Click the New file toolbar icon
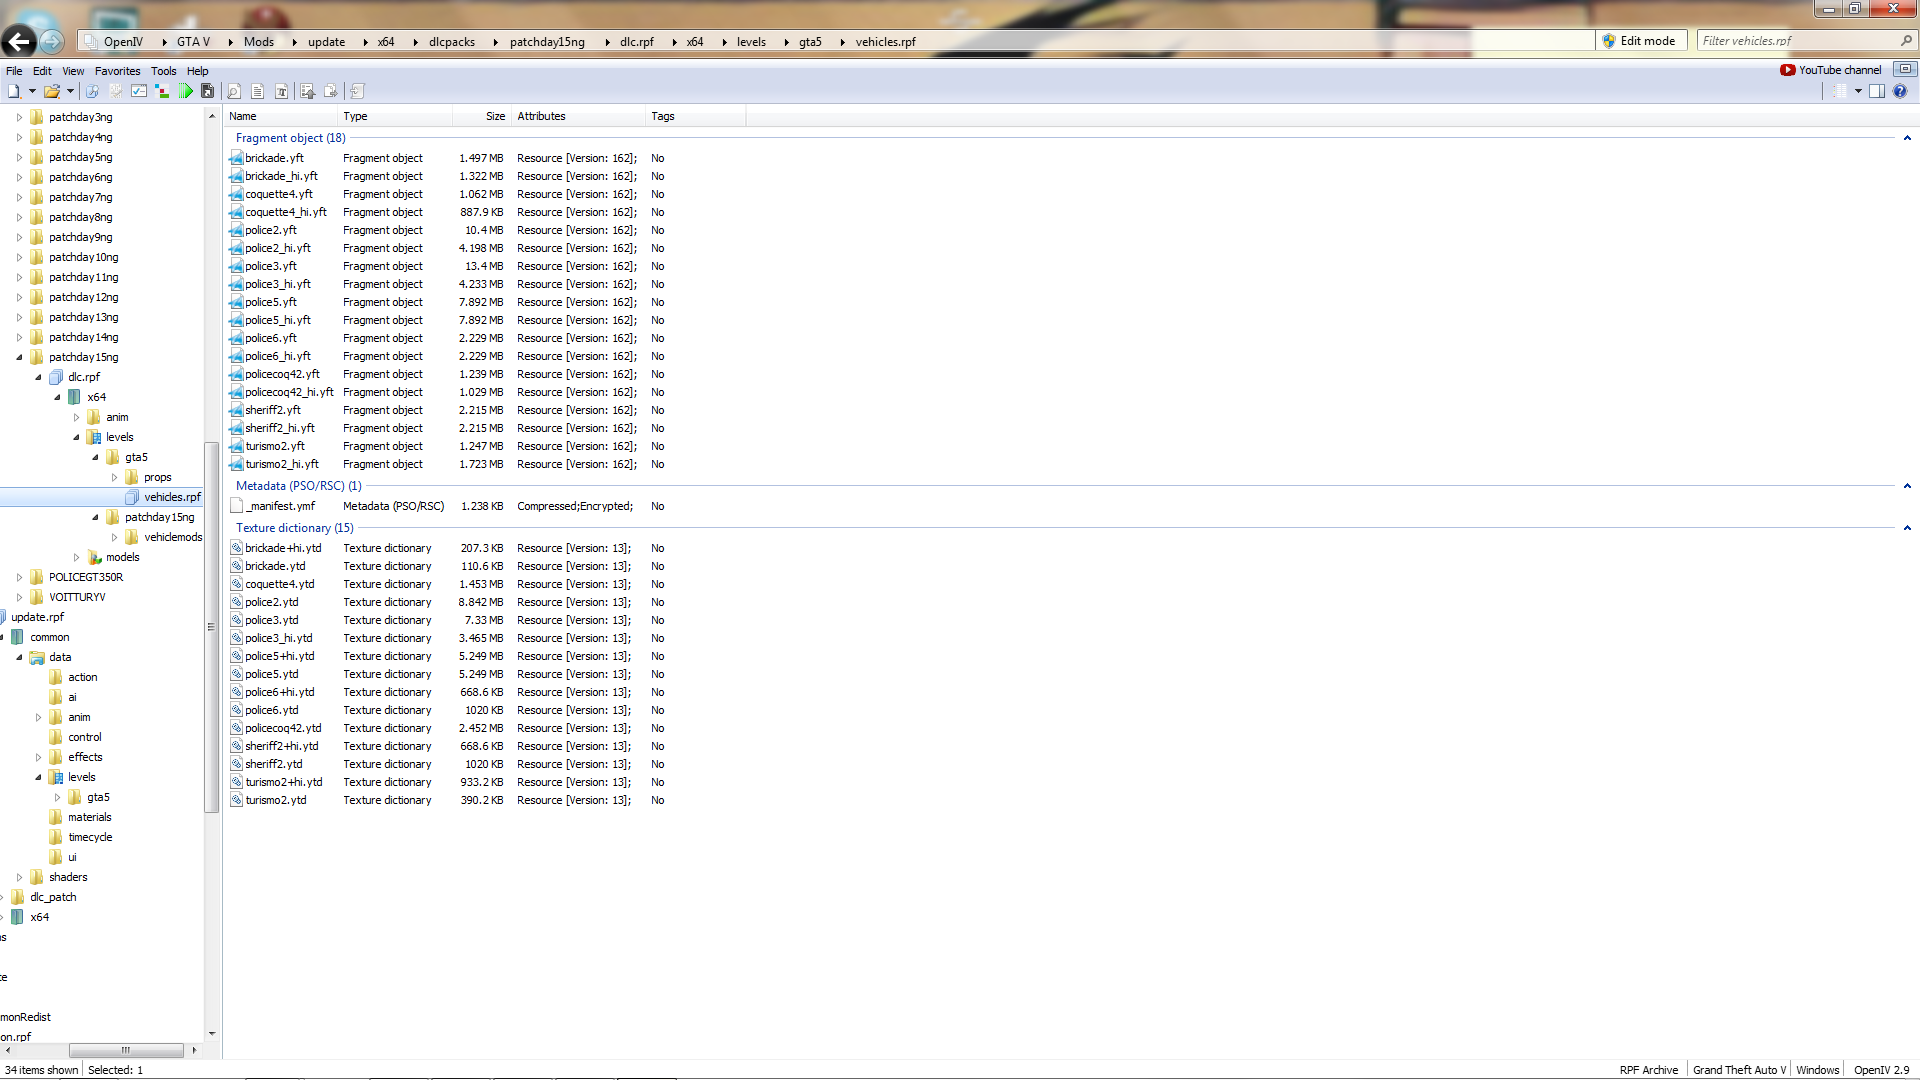 click(14, 91)
